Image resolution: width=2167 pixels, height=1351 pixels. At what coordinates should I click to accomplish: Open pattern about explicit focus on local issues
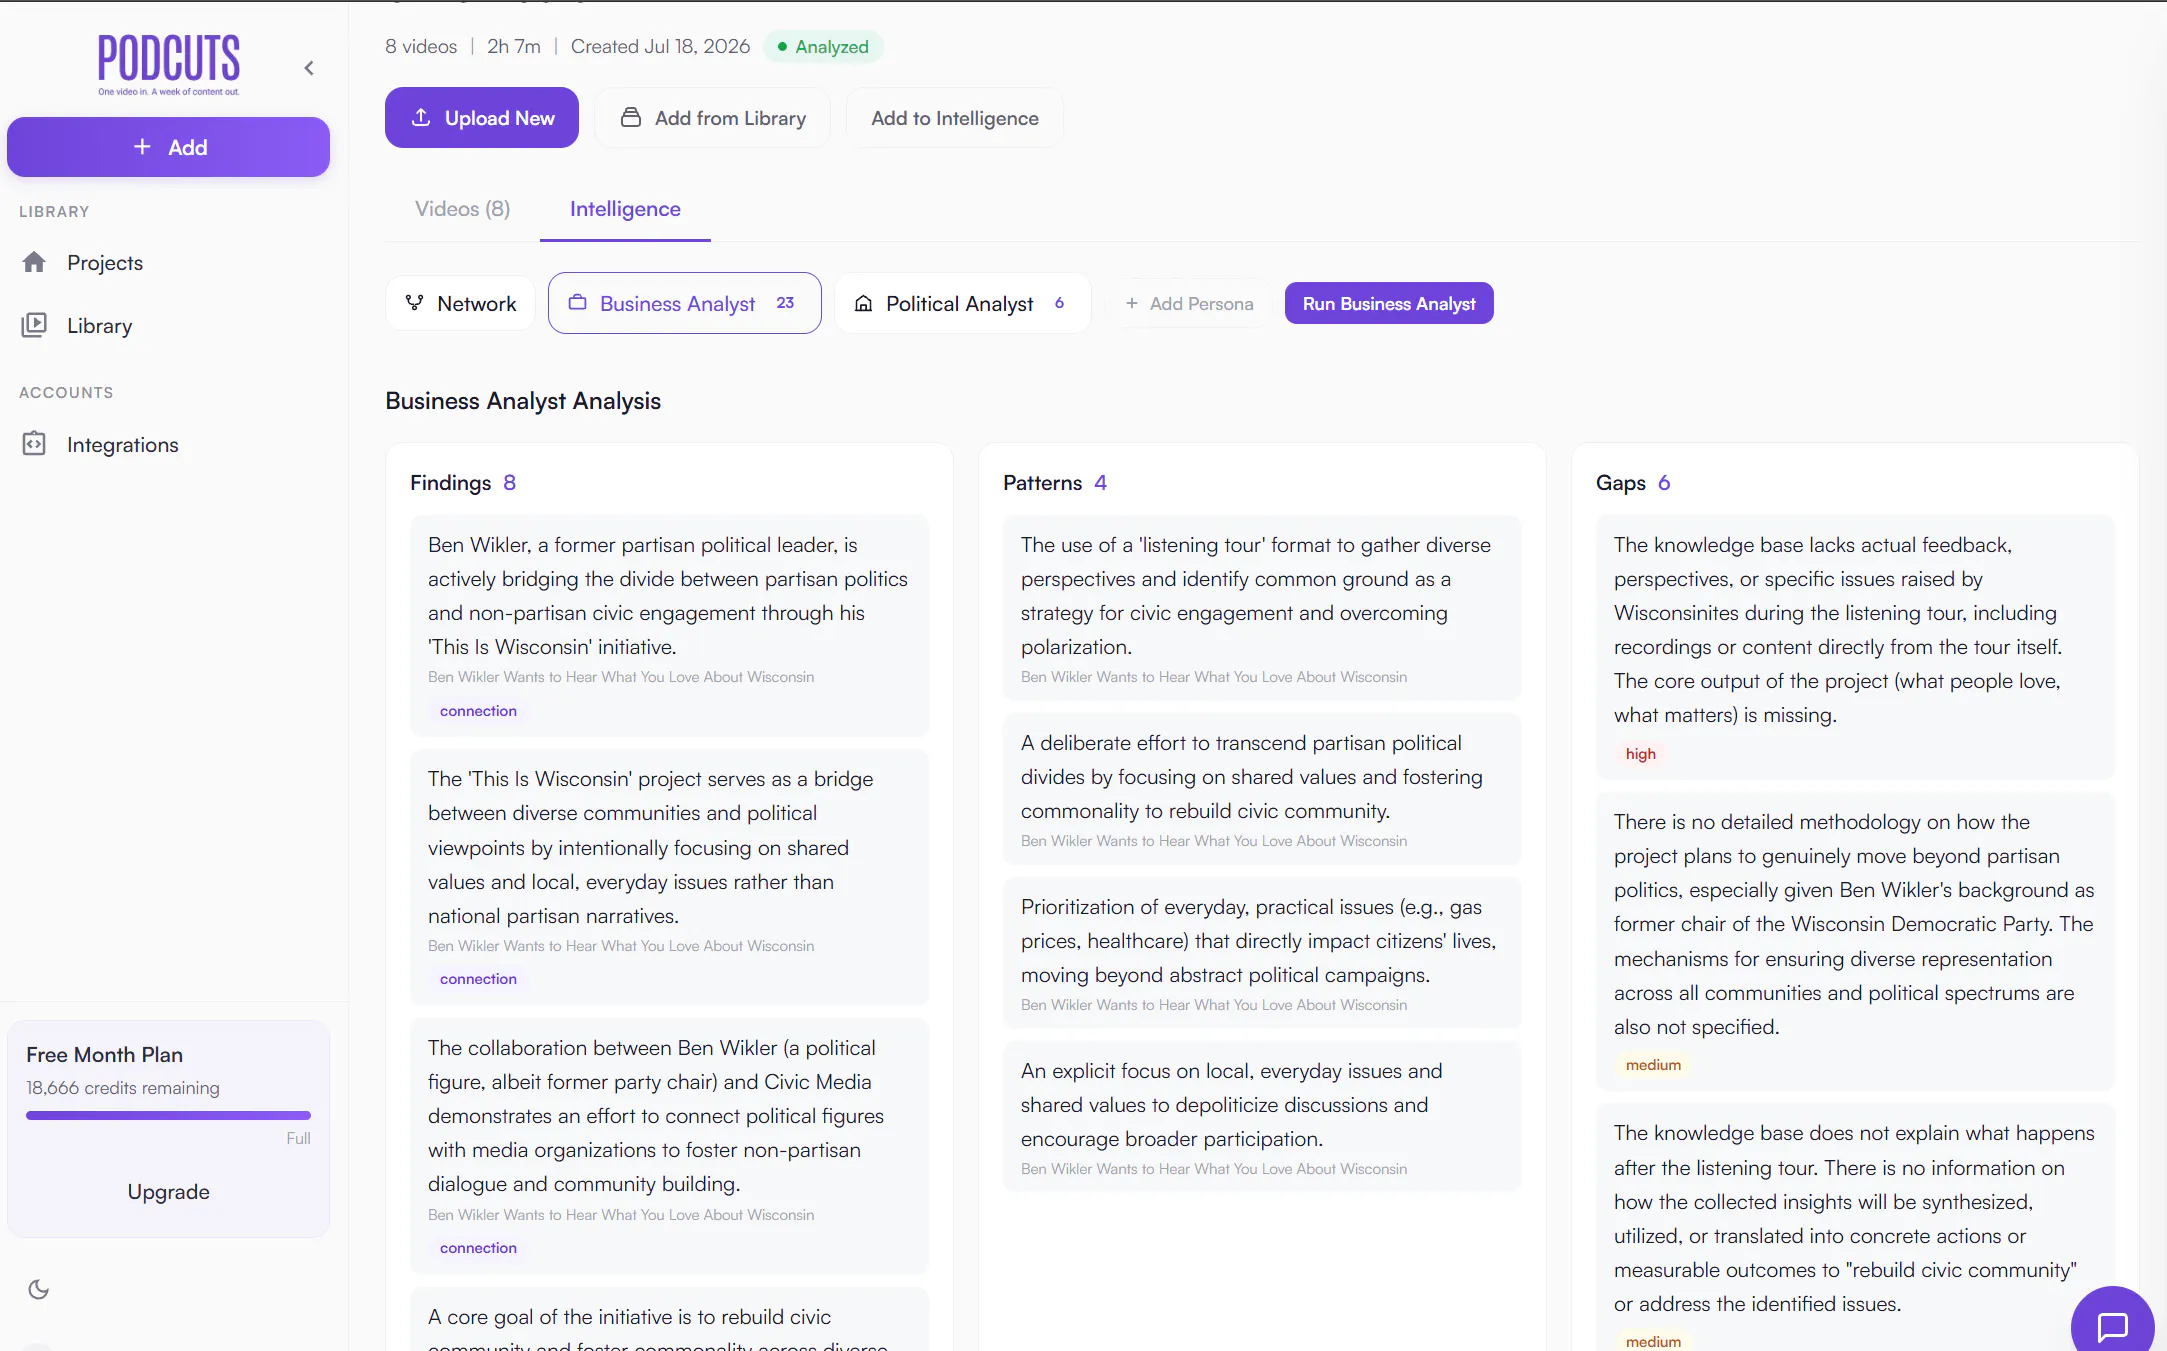tap(1262, 1117)
